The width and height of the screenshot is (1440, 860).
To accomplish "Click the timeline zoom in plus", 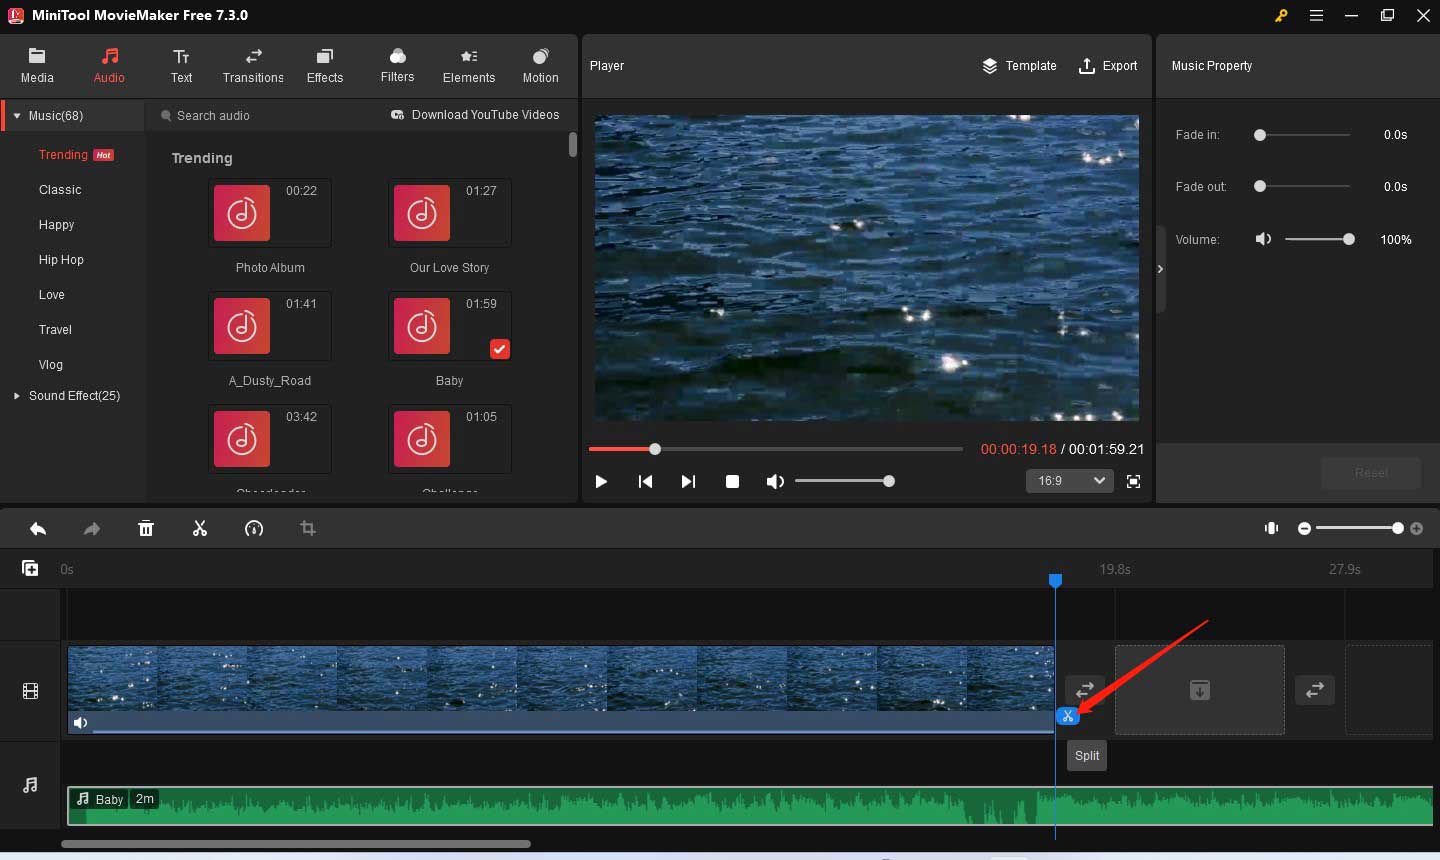I will point(1417,528).
